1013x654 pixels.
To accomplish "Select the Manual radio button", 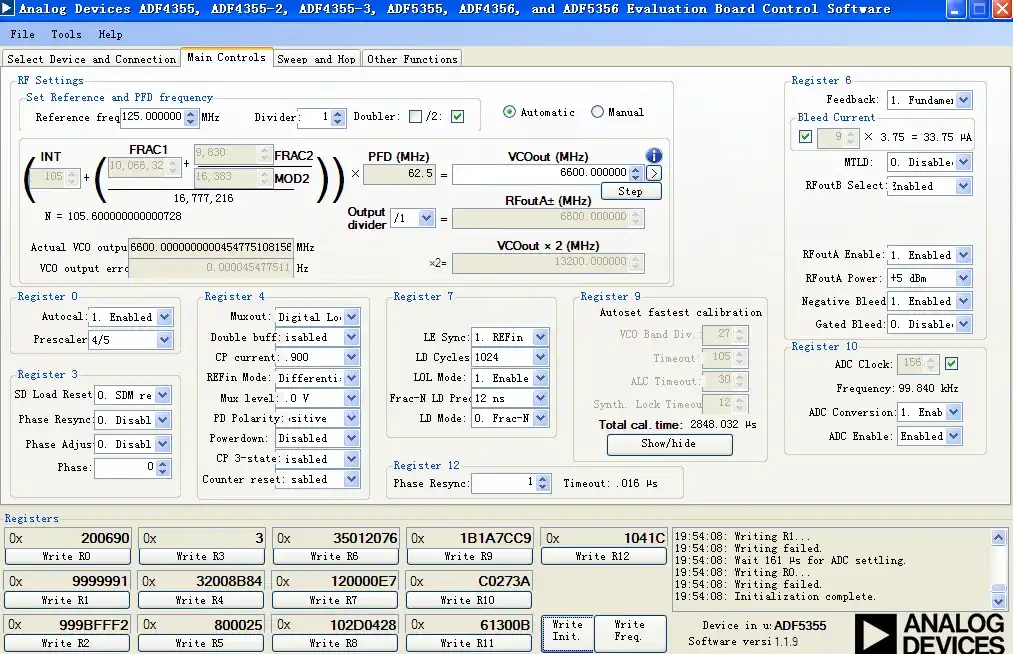I will click(598, 112).
